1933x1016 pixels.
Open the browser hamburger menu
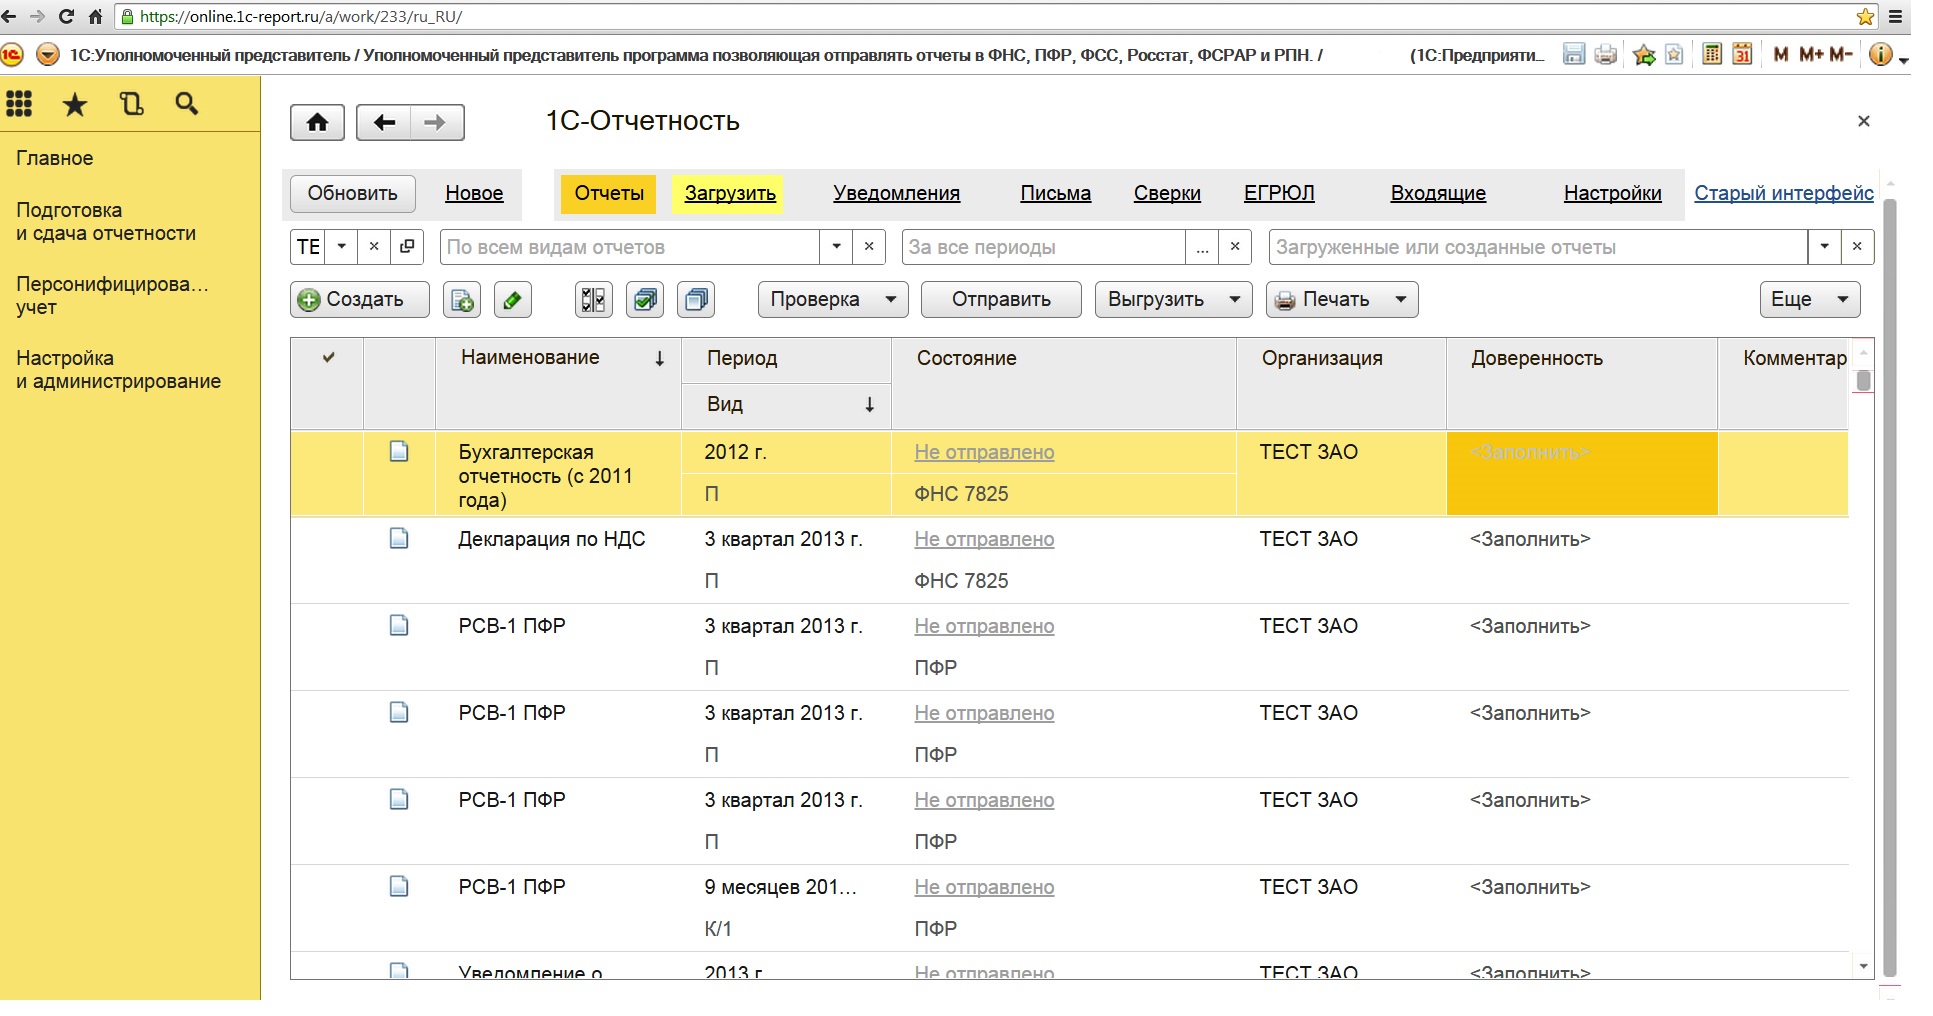click(x=1895, y=16)
